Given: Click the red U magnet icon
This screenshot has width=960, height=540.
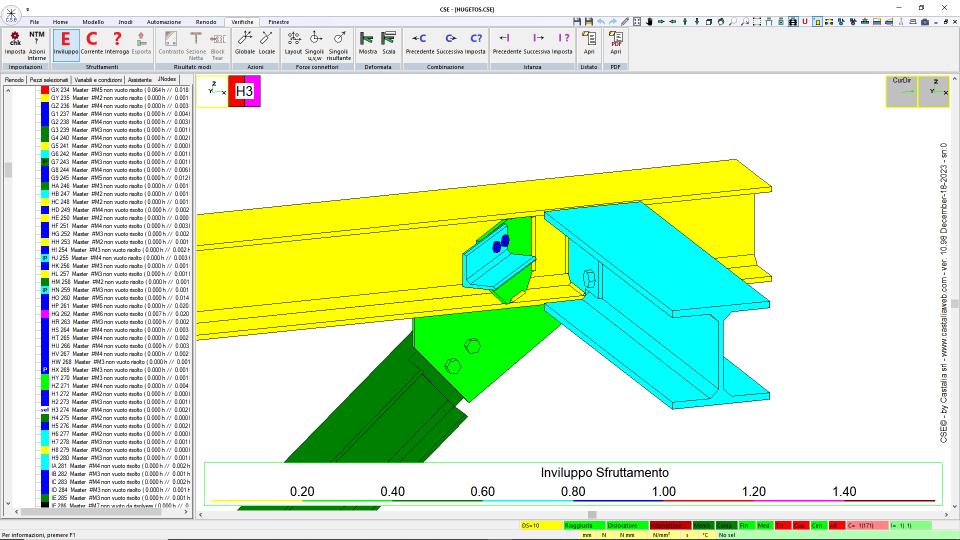Looking at the screenshot, I should 804,21.
